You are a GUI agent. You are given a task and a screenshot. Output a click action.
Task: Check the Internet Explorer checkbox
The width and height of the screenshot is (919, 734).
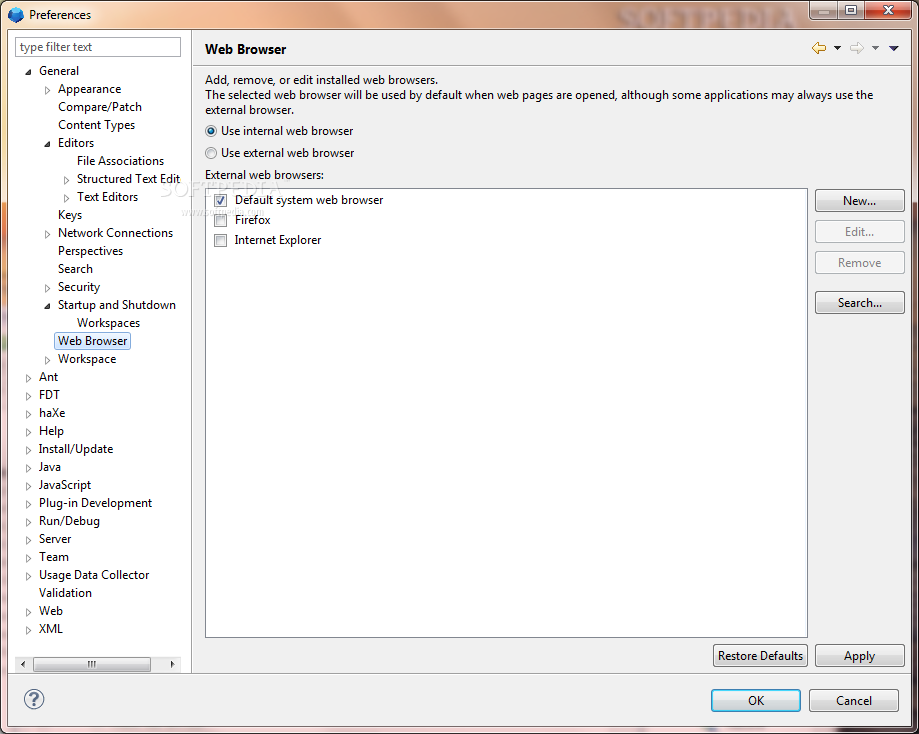(220, 240)
